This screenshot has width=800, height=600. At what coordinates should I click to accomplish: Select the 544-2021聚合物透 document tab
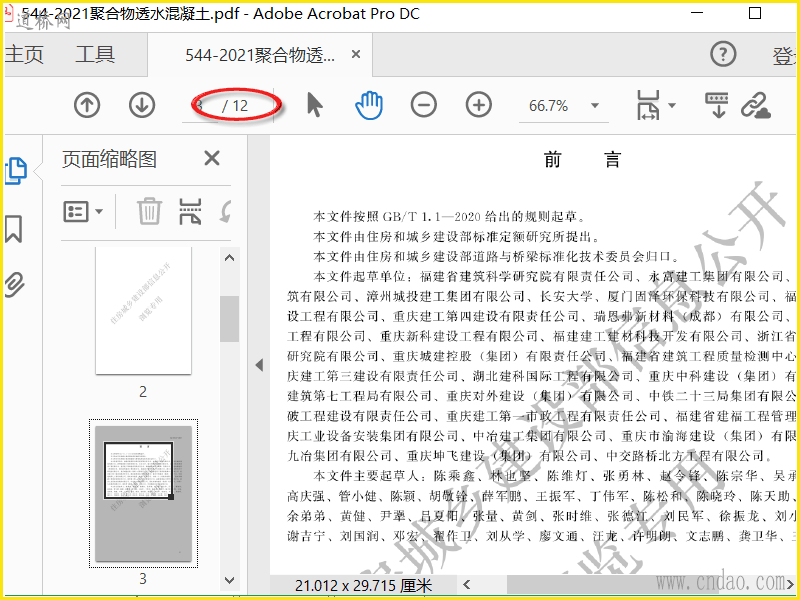[x=260, y=55]
